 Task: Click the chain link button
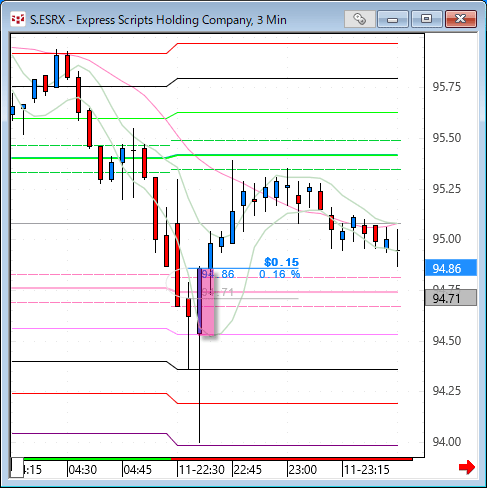(359, 19)
